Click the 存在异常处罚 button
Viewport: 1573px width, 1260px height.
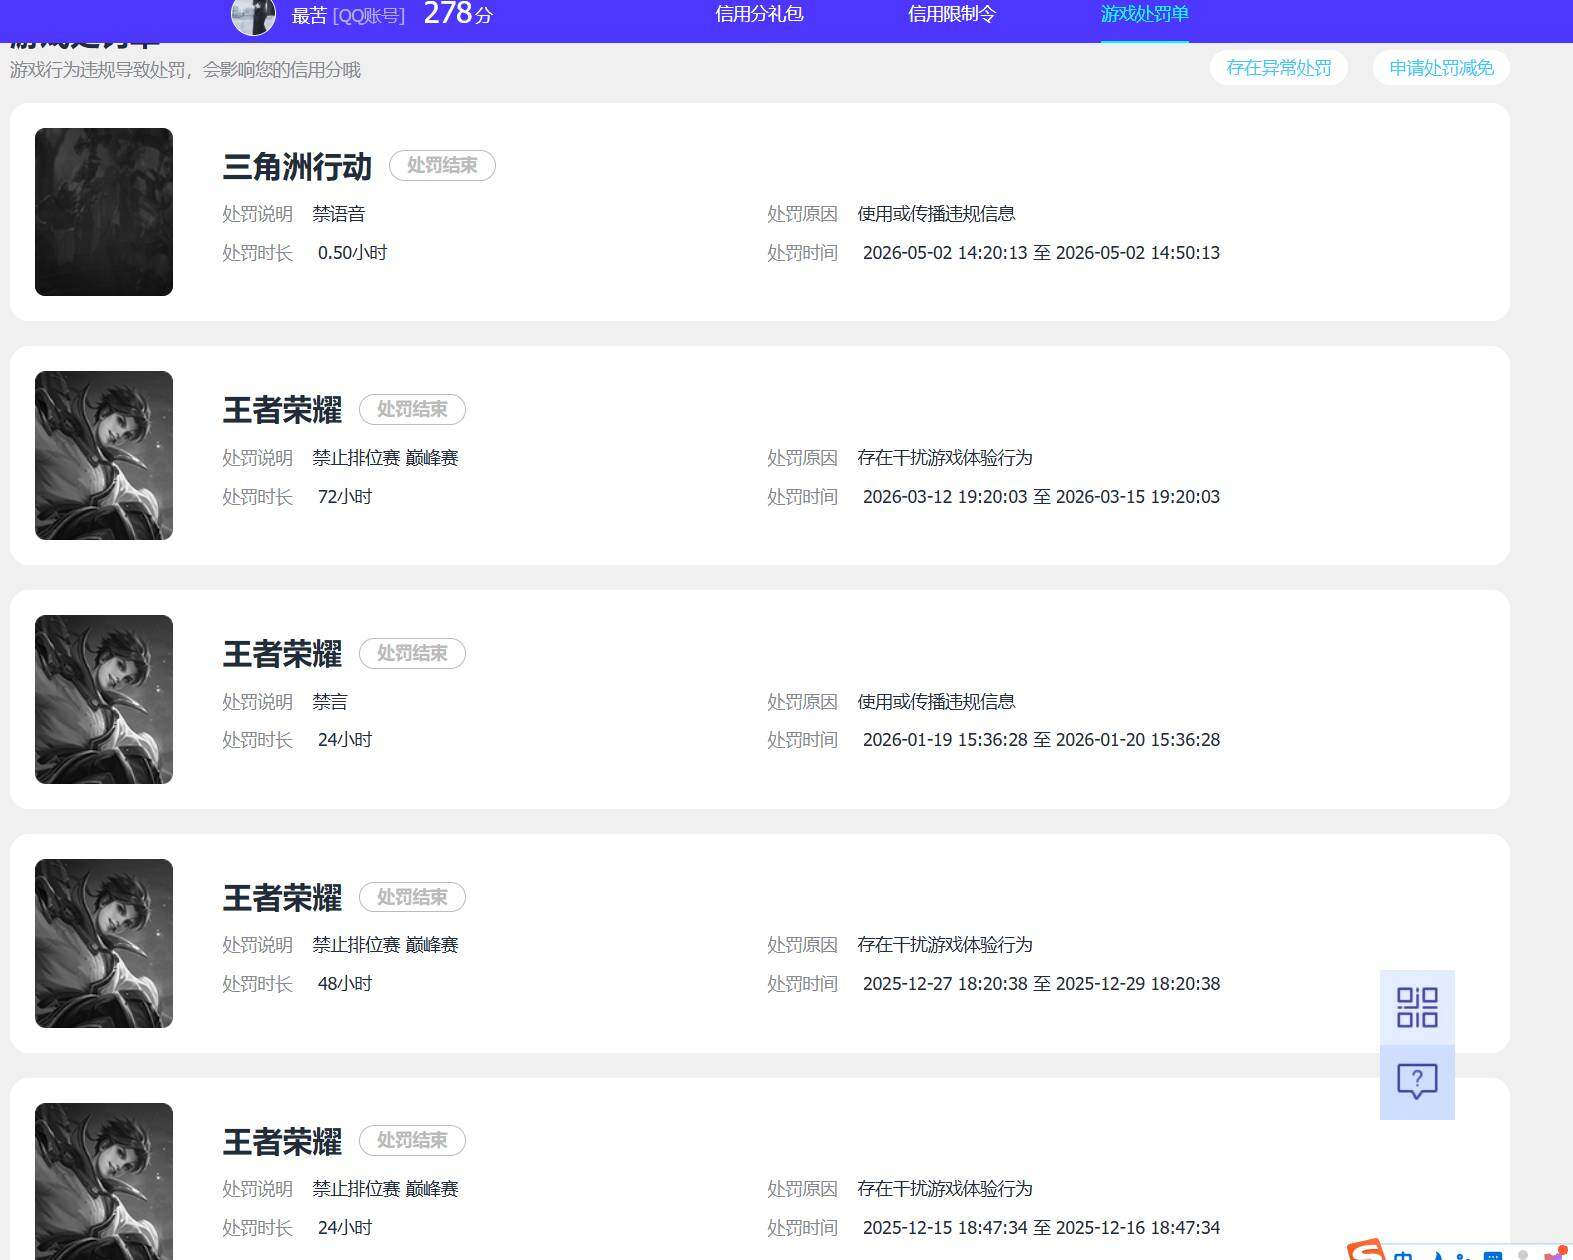pyautogui.click(x=1278, y=68)
